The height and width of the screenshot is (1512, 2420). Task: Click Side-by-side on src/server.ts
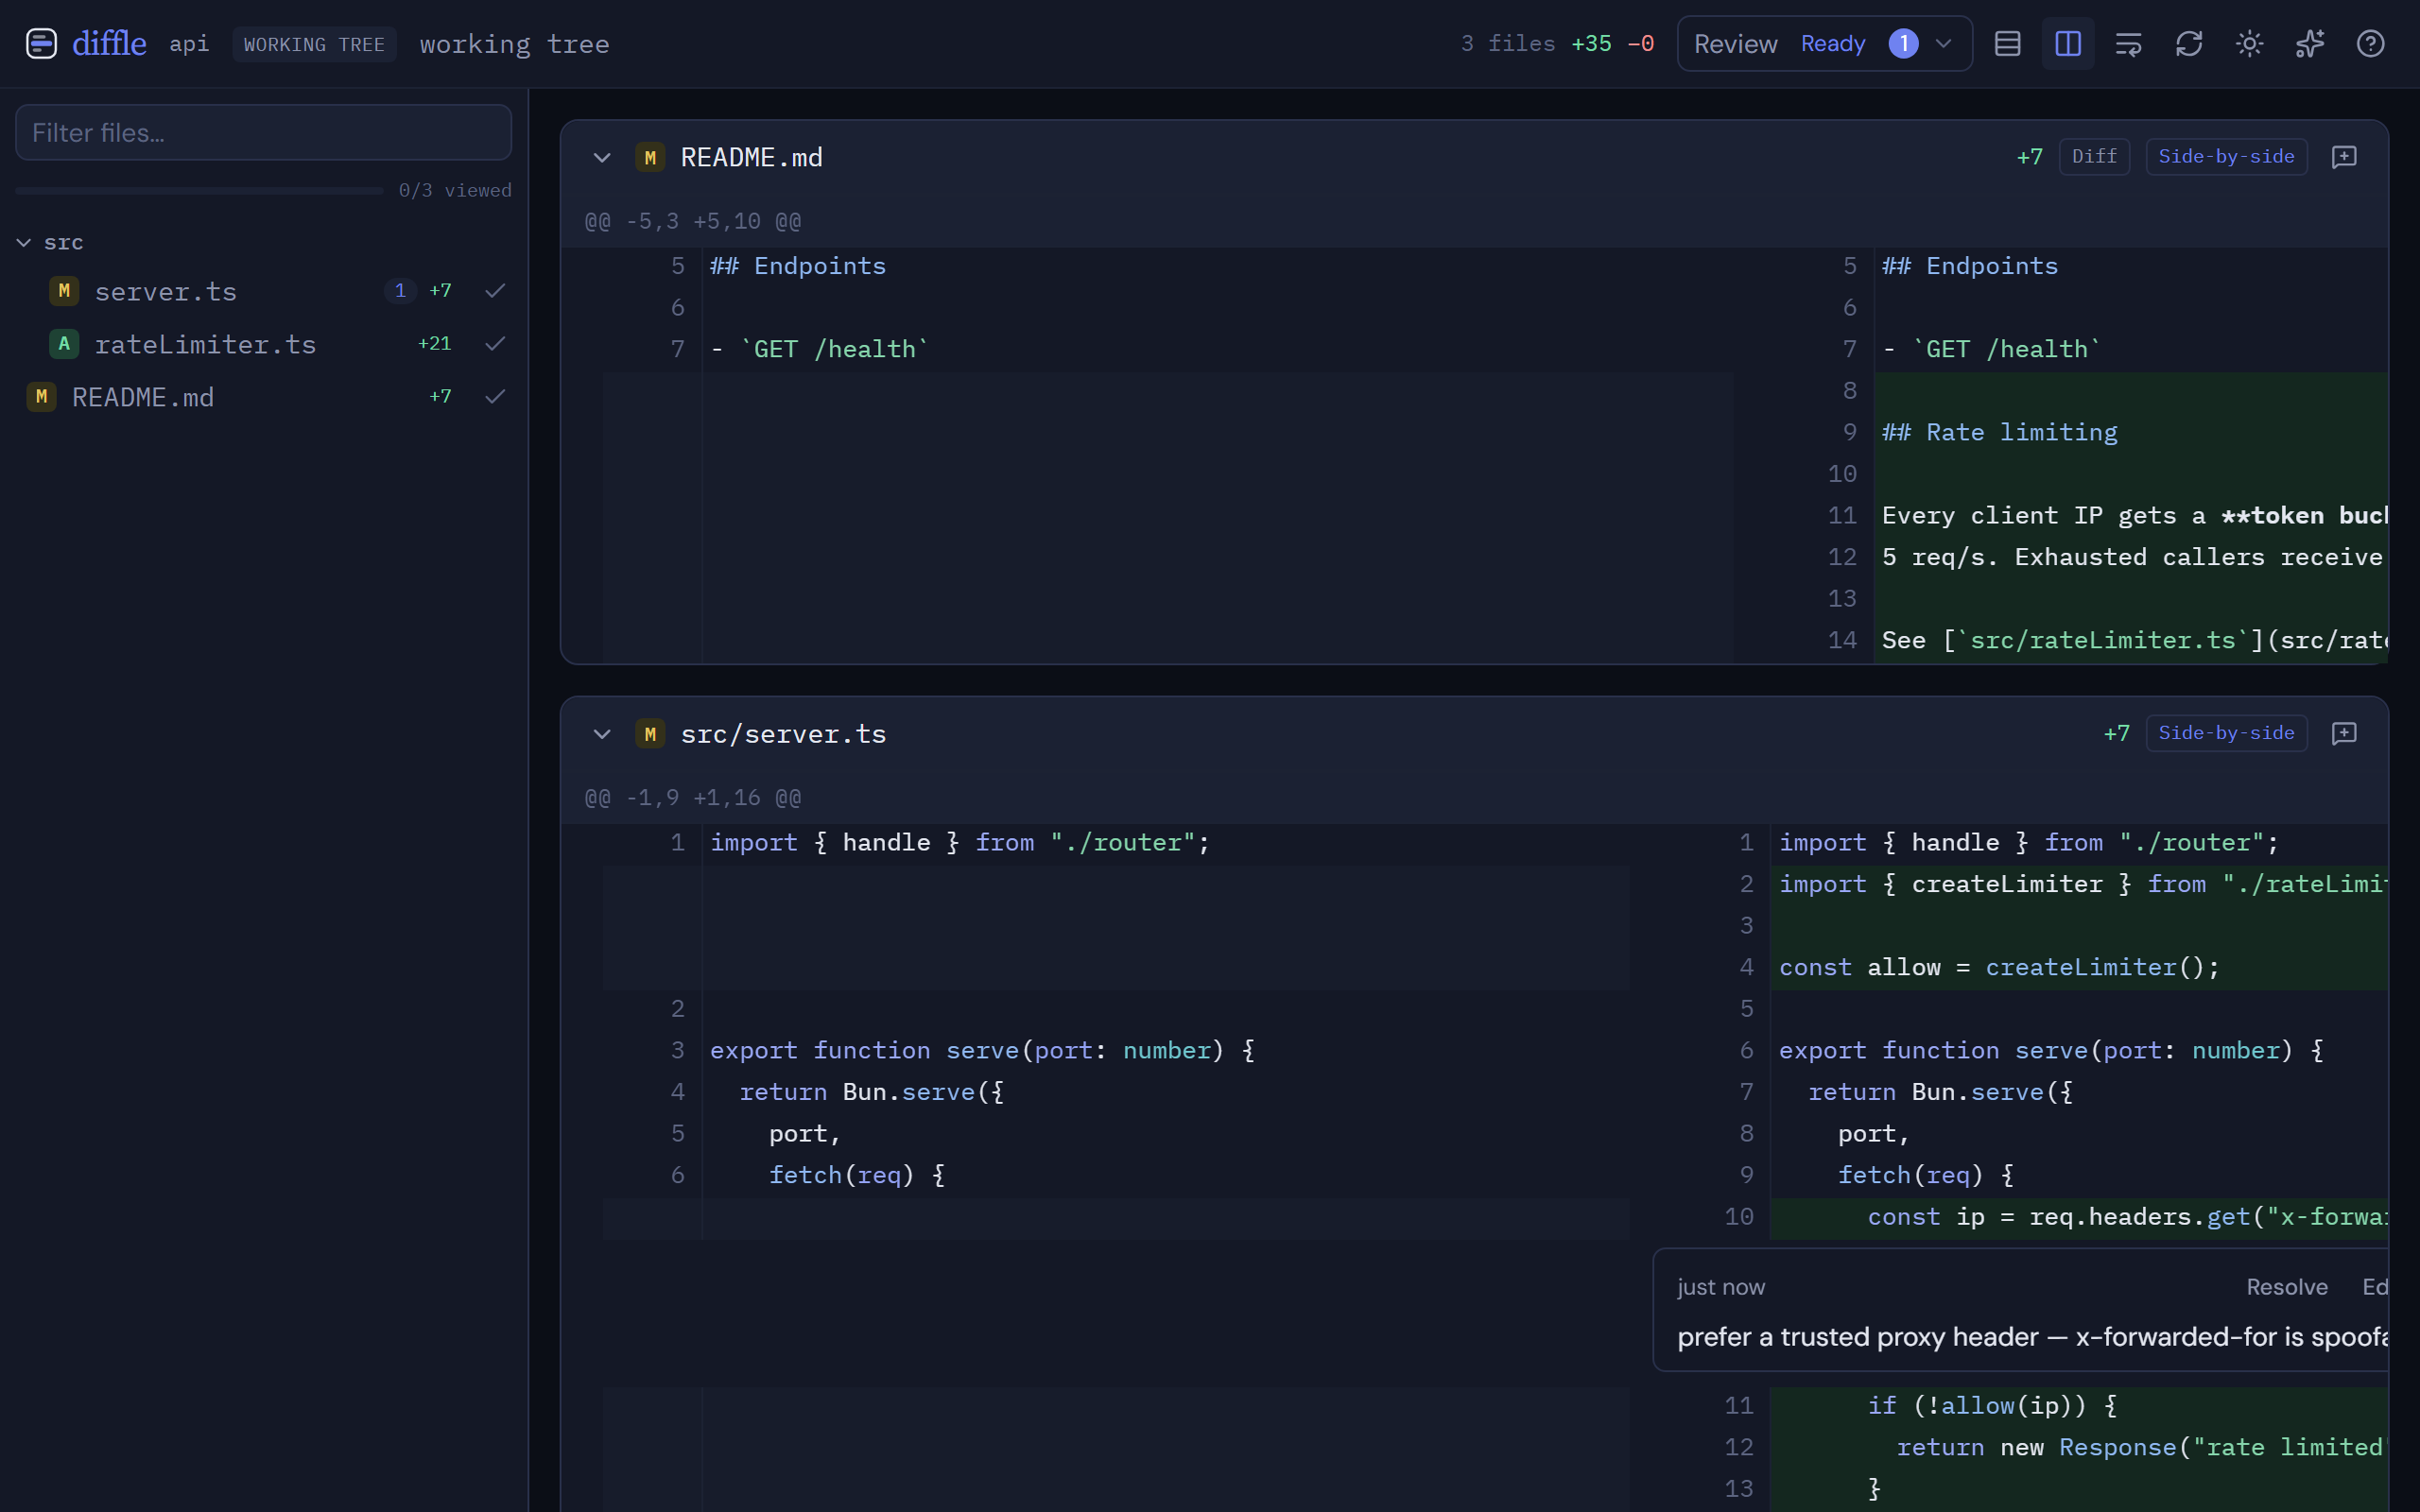[x=2226, y=733]
